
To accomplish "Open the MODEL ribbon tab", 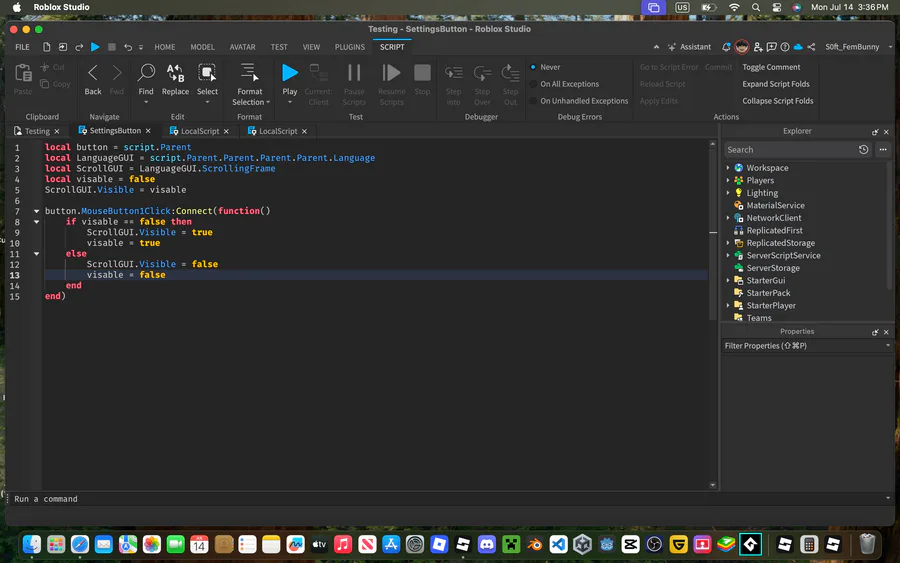I will 202,47.
